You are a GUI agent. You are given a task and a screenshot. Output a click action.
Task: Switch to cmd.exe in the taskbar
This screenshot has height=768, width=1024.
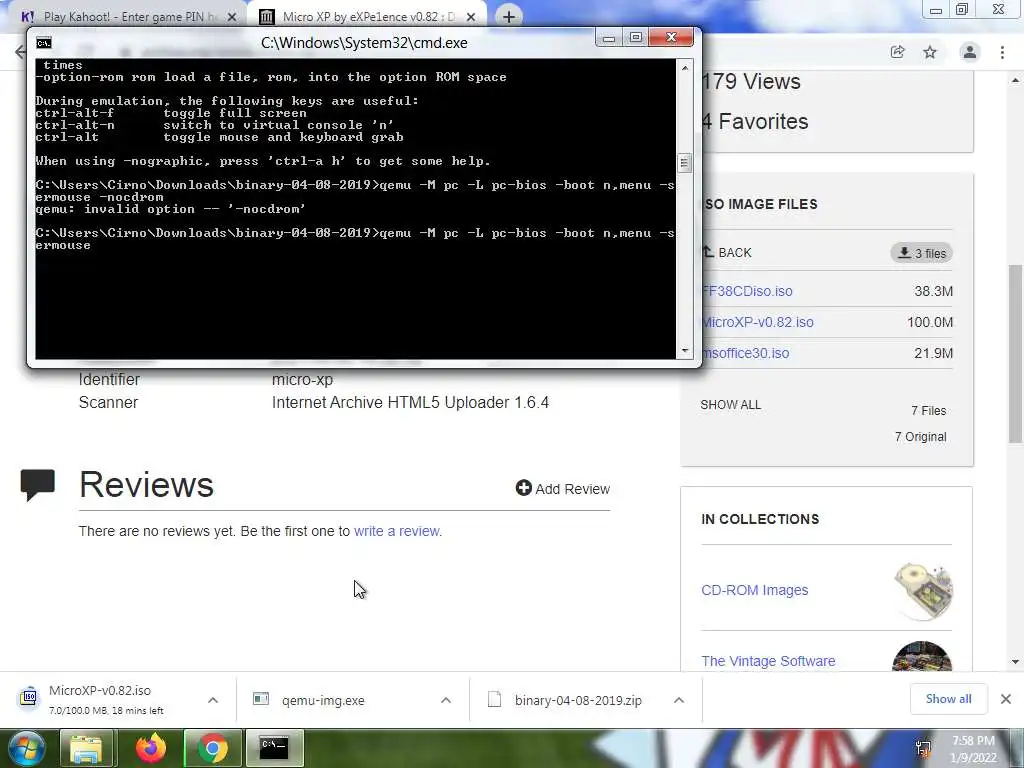(274, 748)
